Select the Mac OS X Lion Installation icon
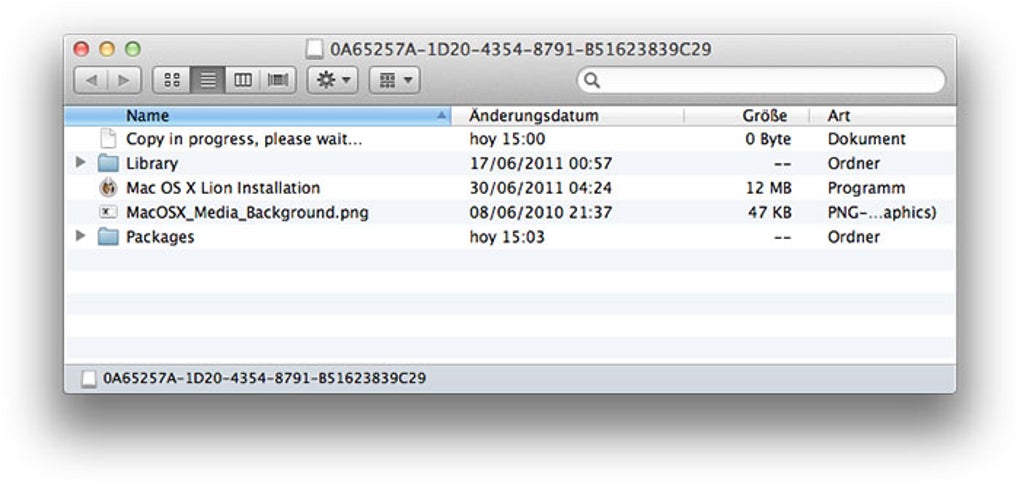This screenshot has height=485, width=1020. point(108,188)
